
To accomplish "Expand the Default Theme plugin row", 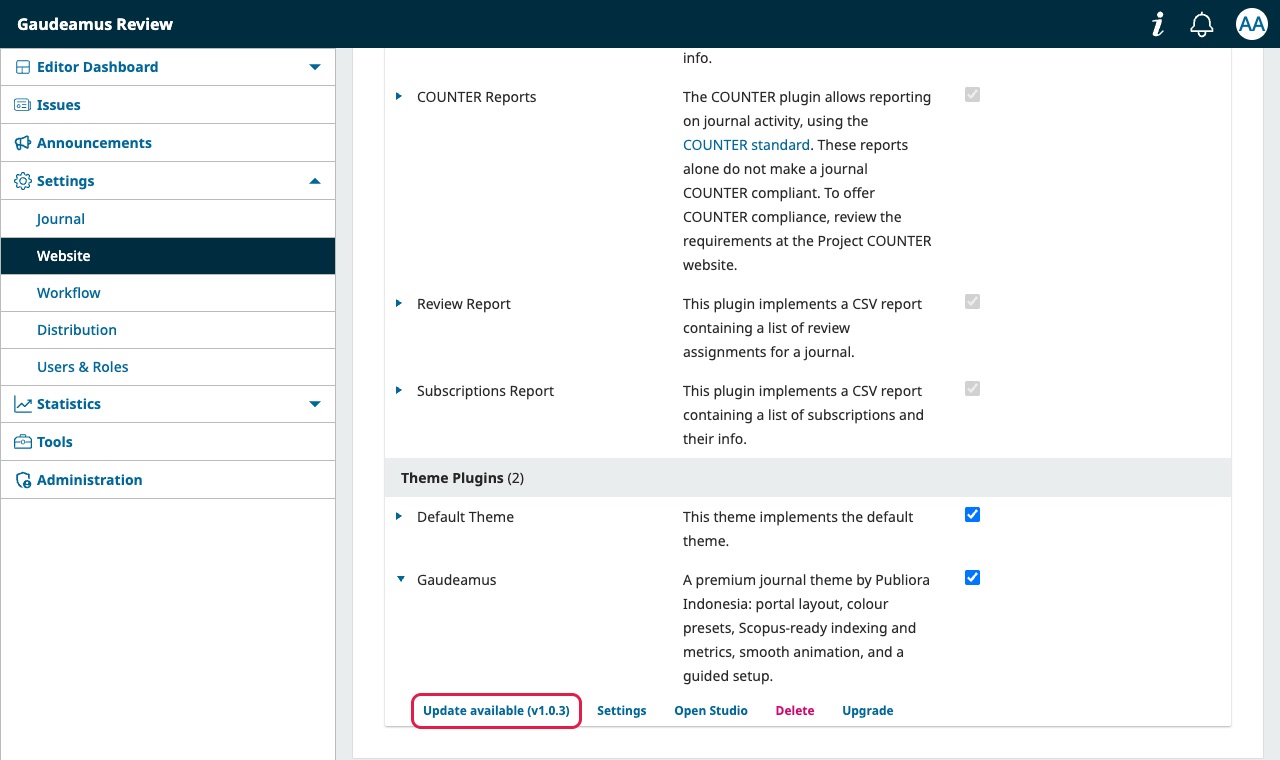I will [x=398, y=517].
